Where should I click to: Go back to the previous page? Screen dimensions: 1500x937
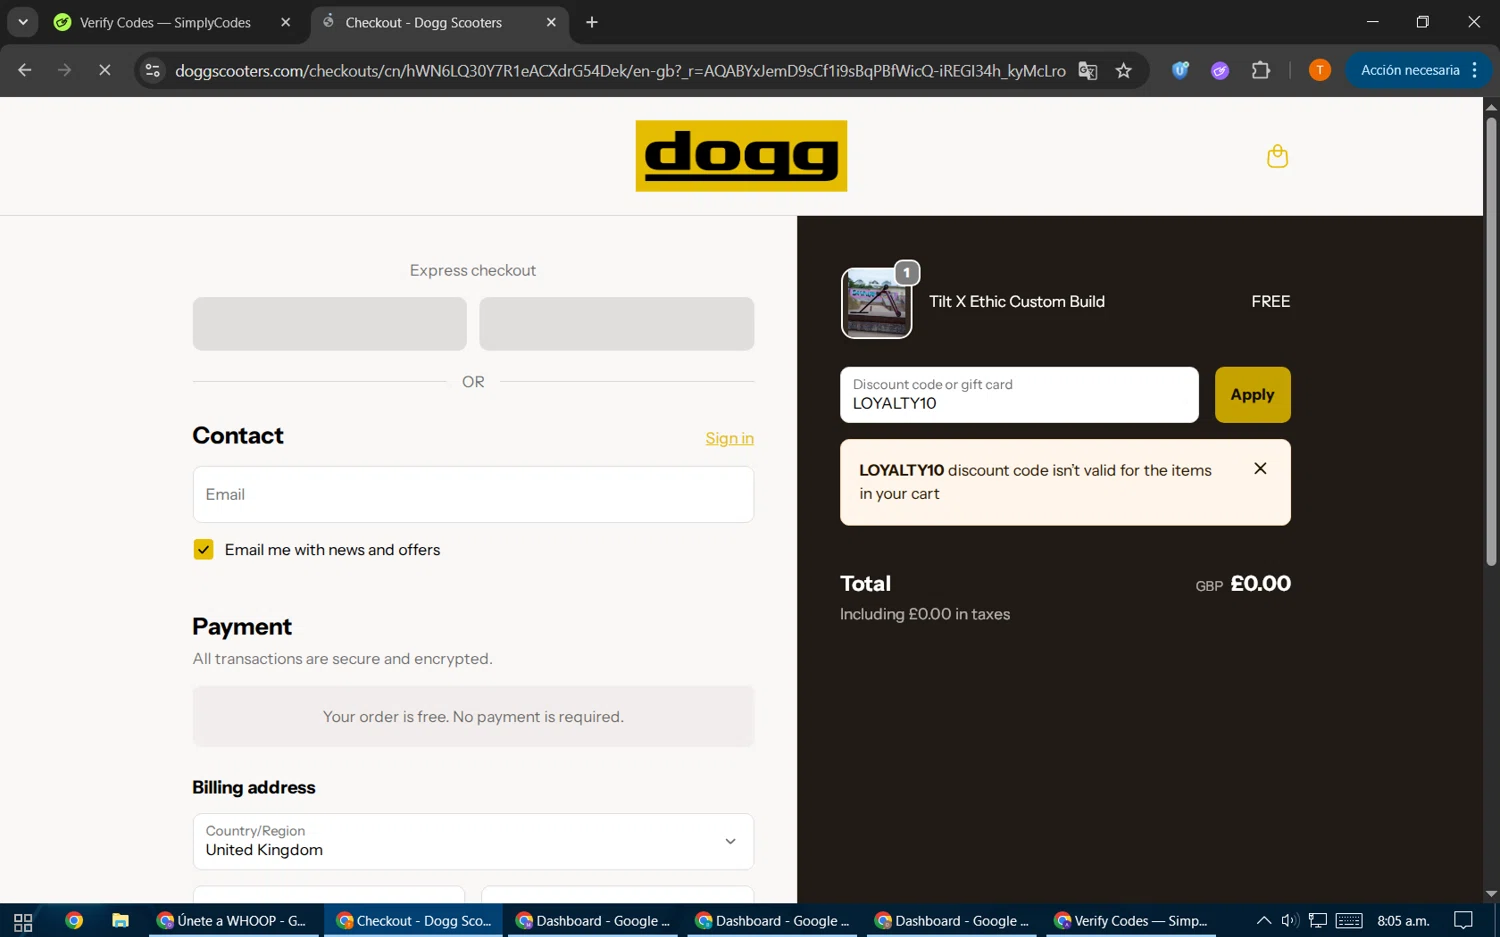(25, 70)
